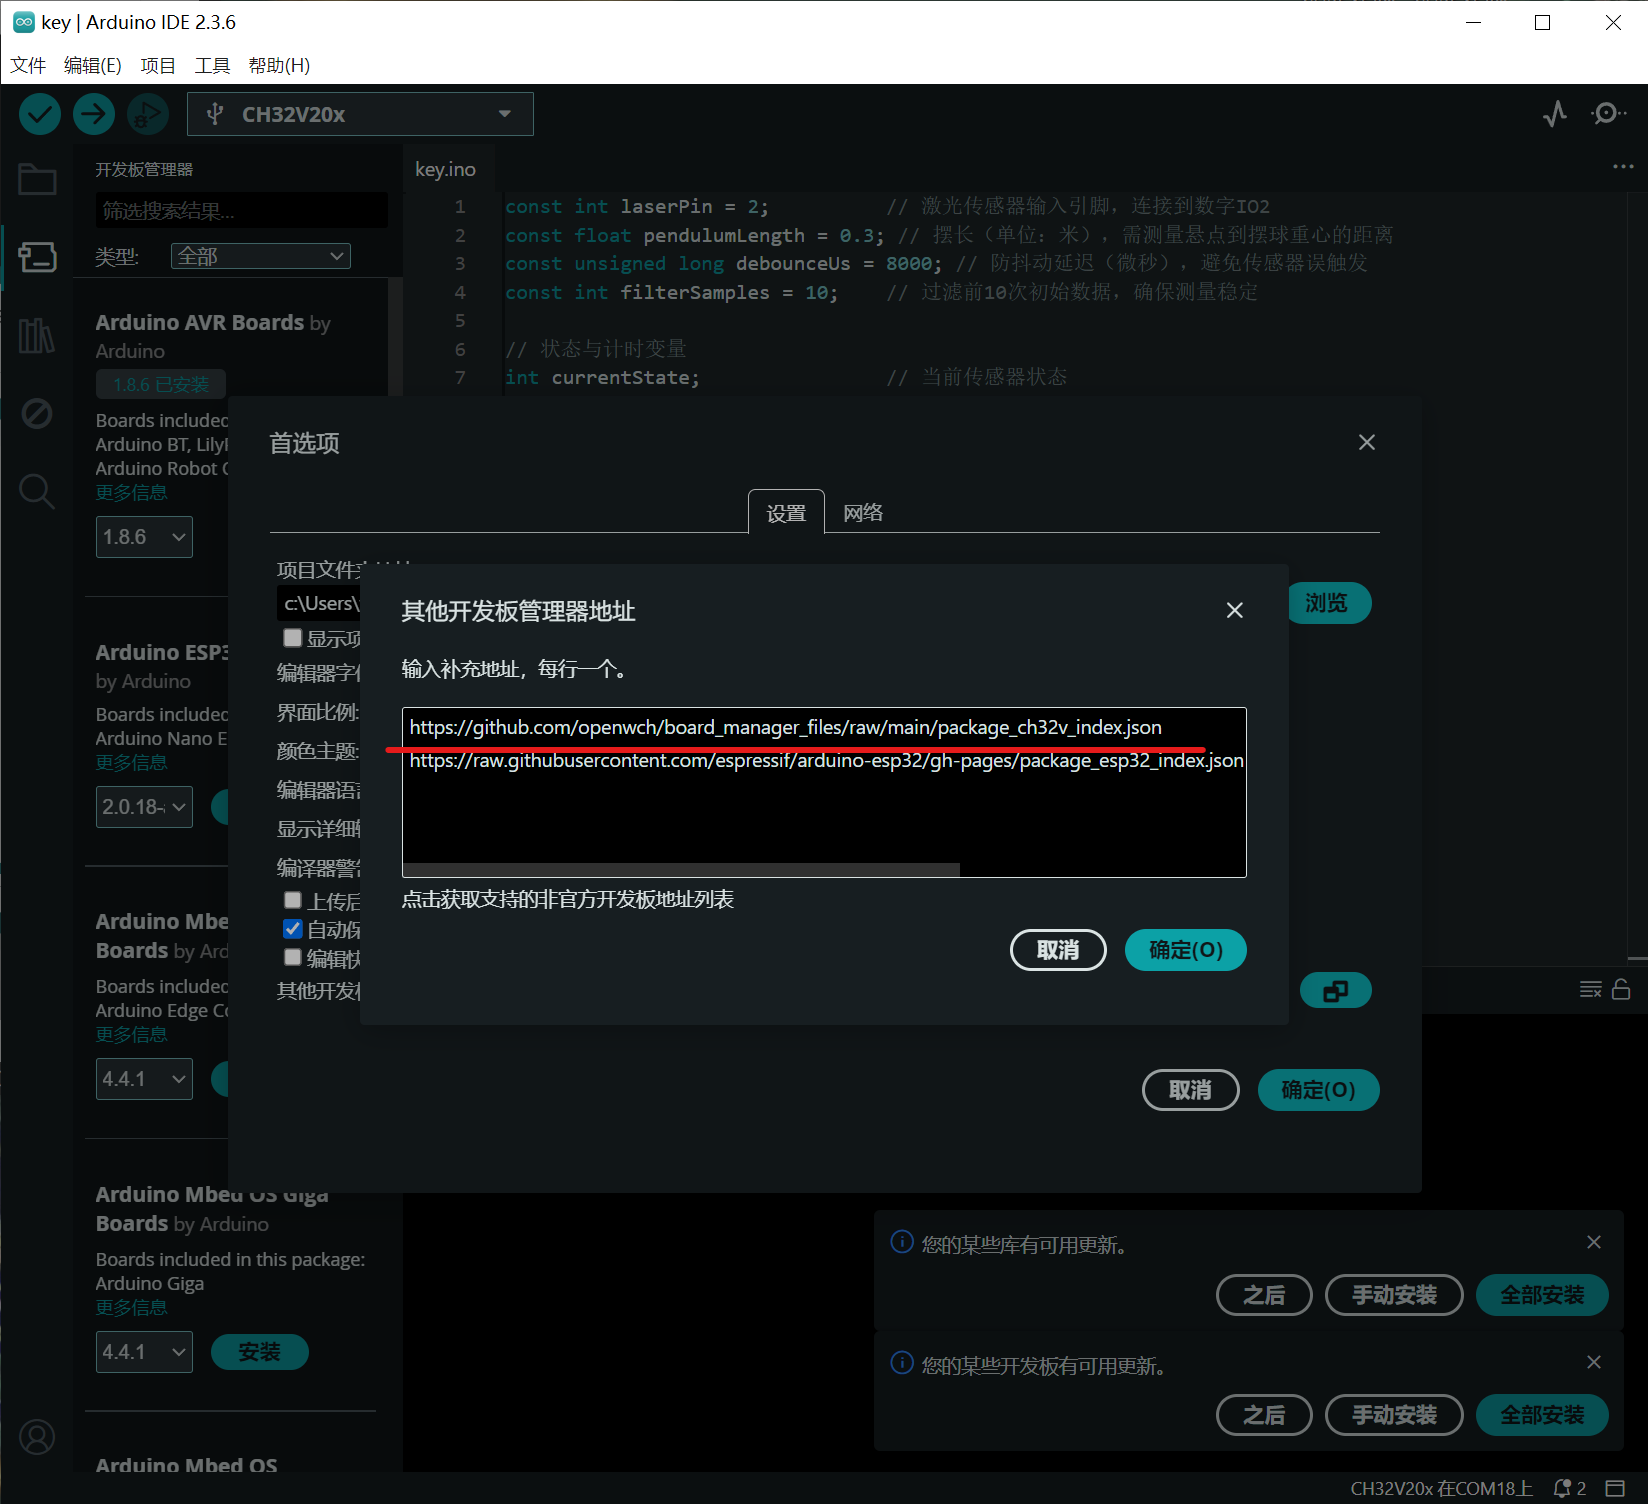Switch to the 网络 tab
The width and height of the screenshot is (1648, 1504).
[x=862, y=513]
